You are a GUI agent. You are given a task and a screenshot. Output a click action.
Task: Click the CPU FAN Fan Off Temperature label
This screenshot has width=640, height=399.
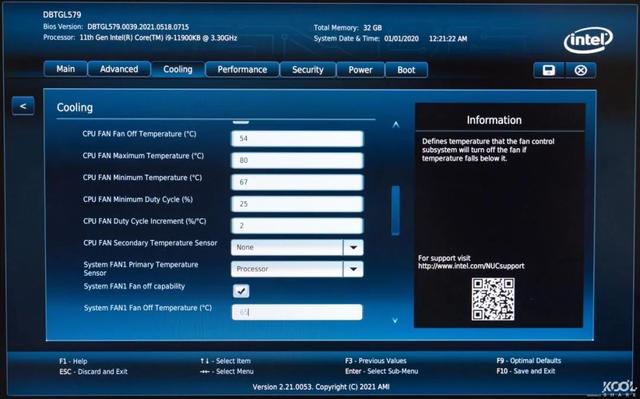point(139,134)
